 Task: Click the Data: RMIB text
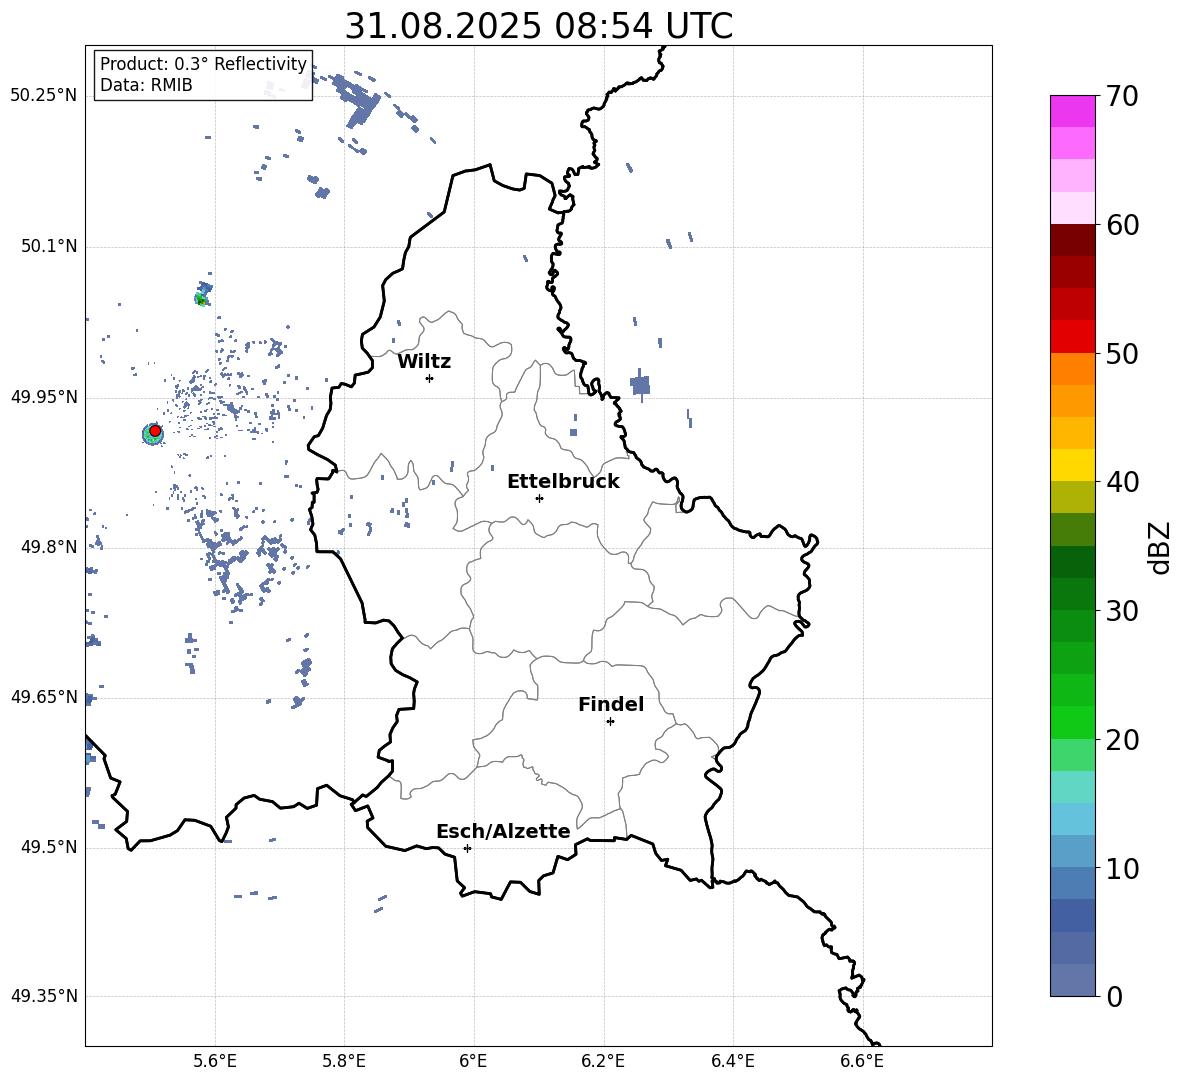click(146, 85)
